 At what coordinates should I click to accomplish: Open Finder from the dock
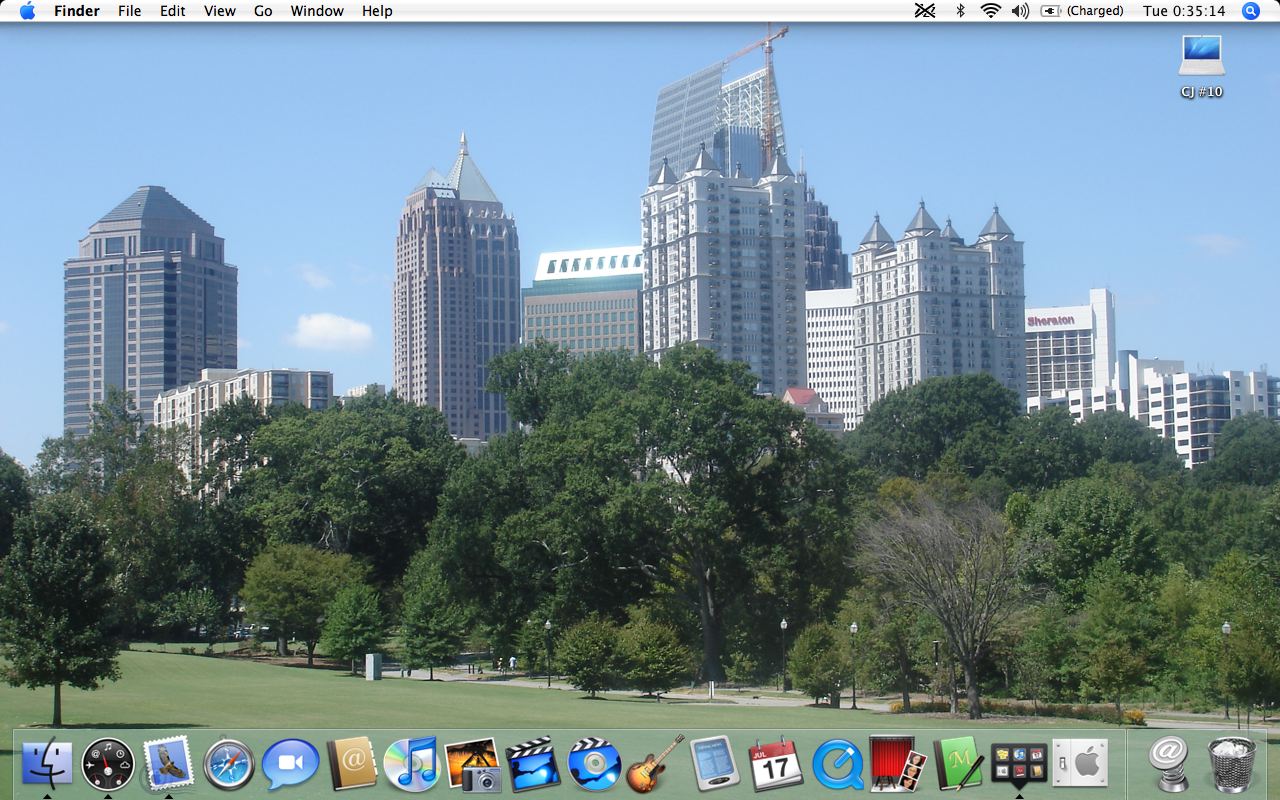(x=47, y=764)
